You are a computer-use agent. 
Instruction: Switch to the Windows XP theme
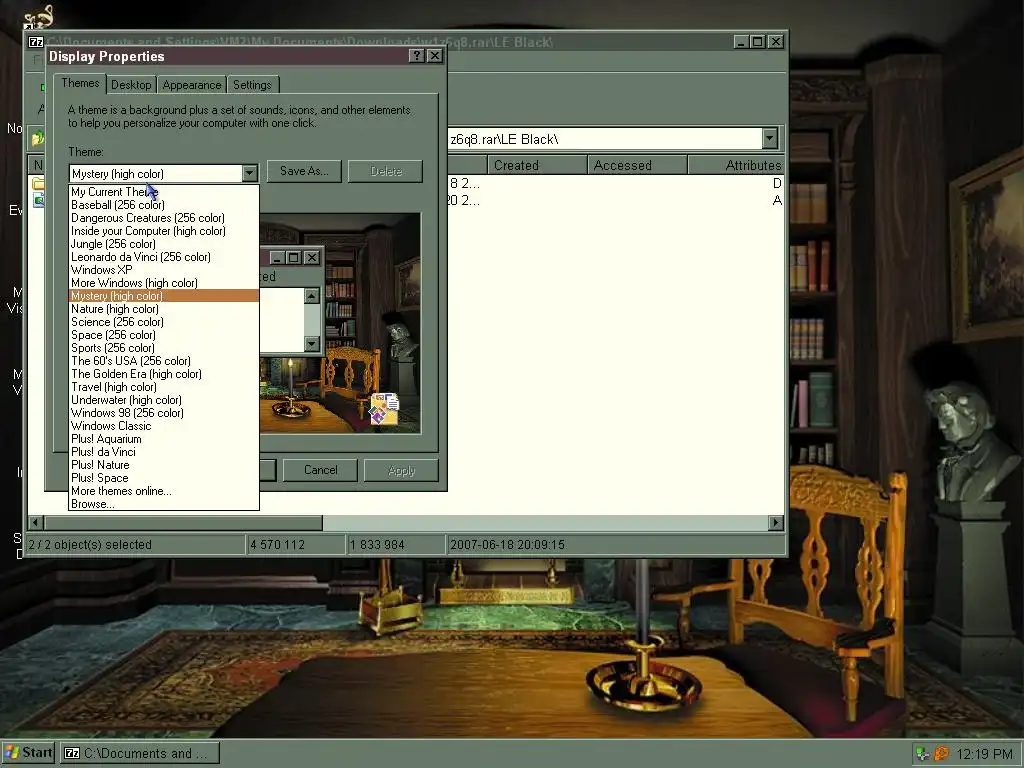164,270
